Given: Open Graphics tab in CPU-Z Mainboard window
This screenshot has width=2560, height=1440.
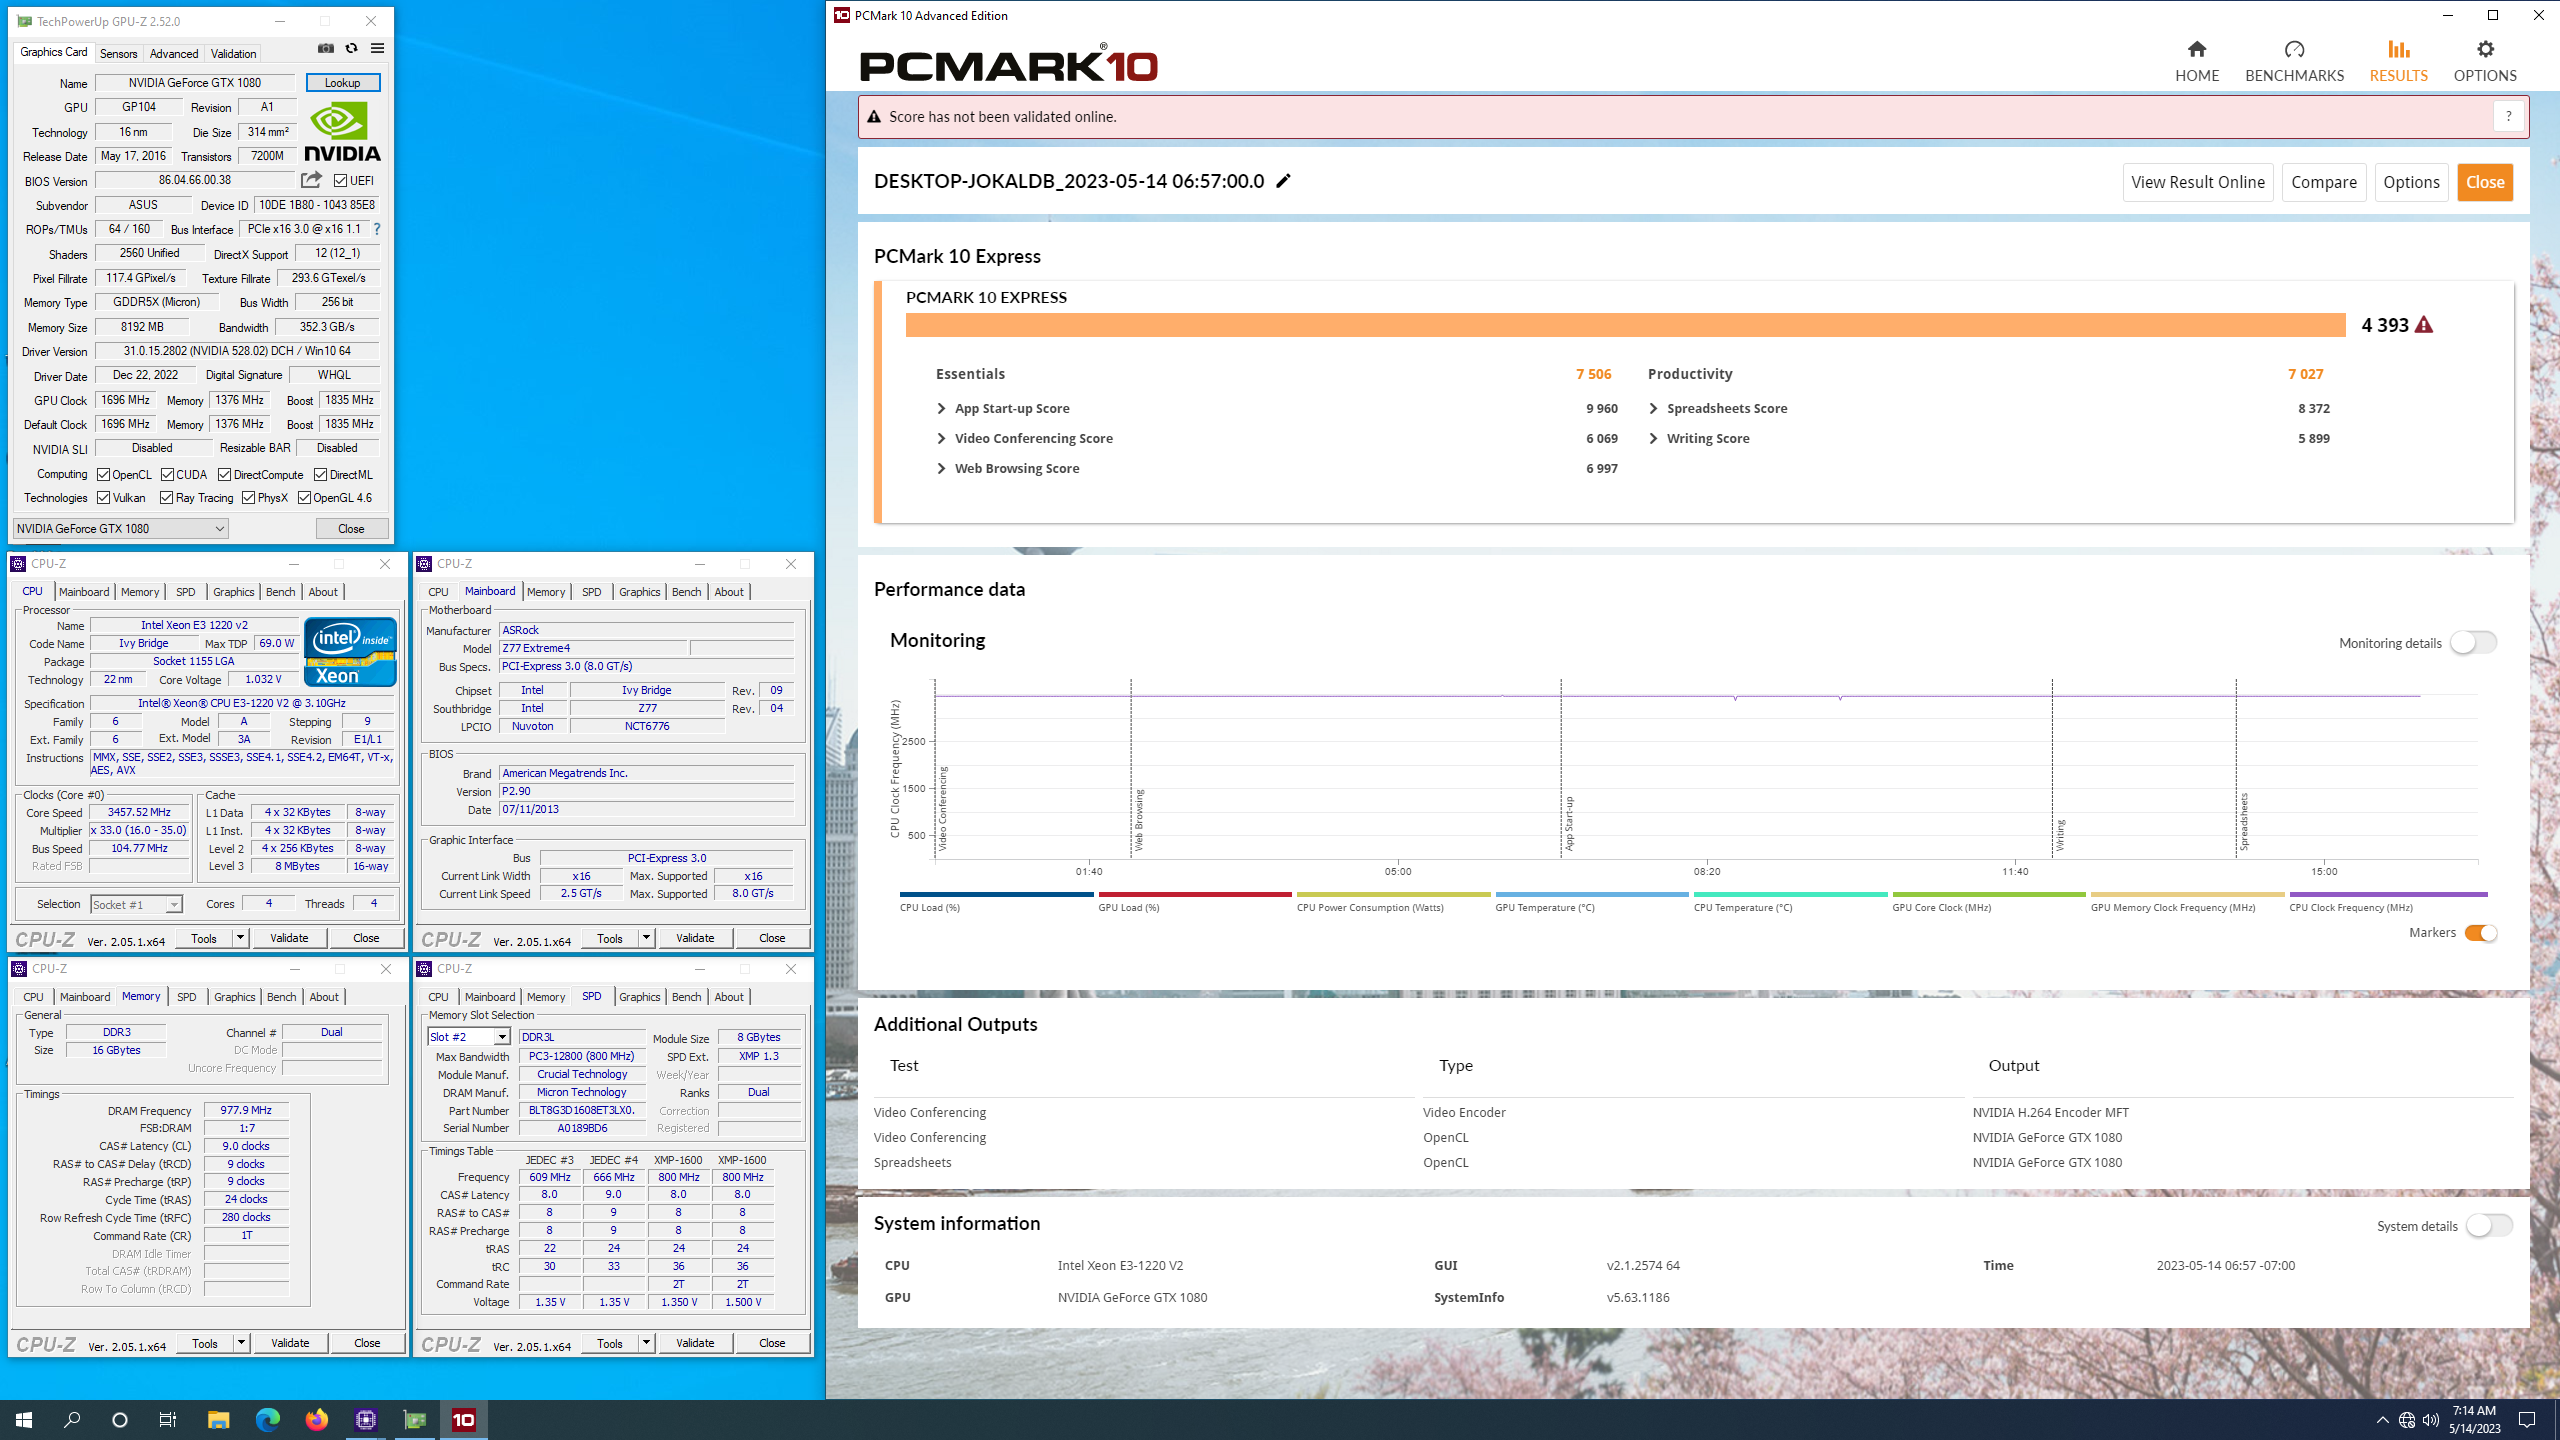Looking at the screenshot, I should [x=639, y=592].
